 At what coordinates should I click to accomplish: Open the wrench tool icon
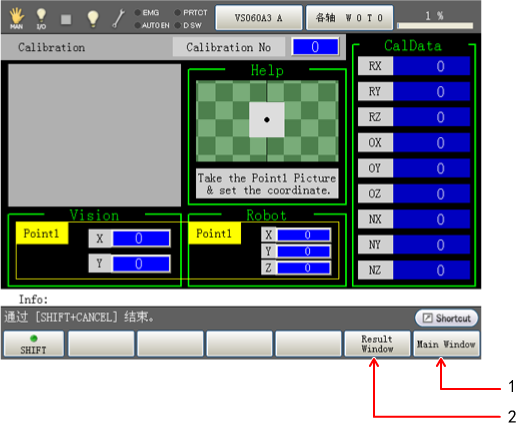[118, 18]
